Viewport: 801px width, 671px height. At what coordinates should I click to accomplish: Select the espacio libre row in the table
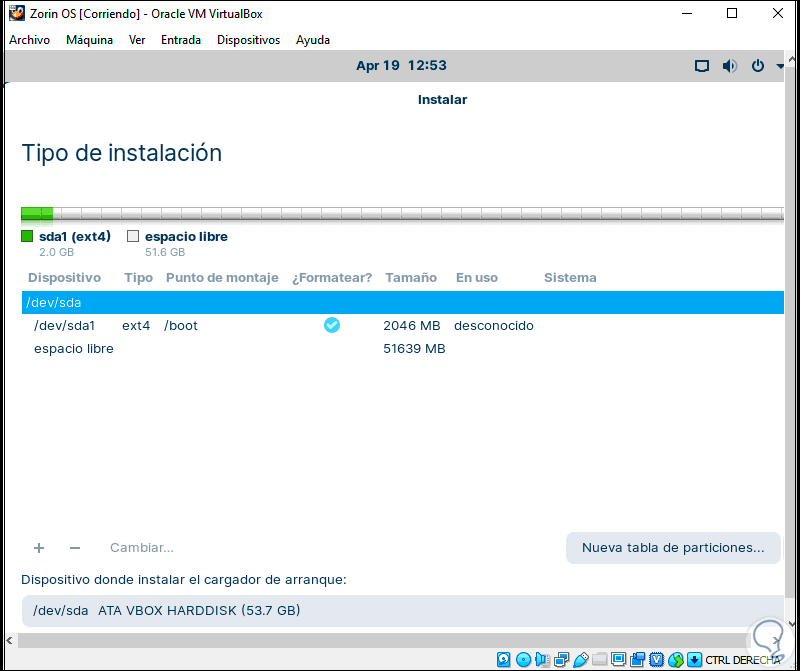[403, 348]
